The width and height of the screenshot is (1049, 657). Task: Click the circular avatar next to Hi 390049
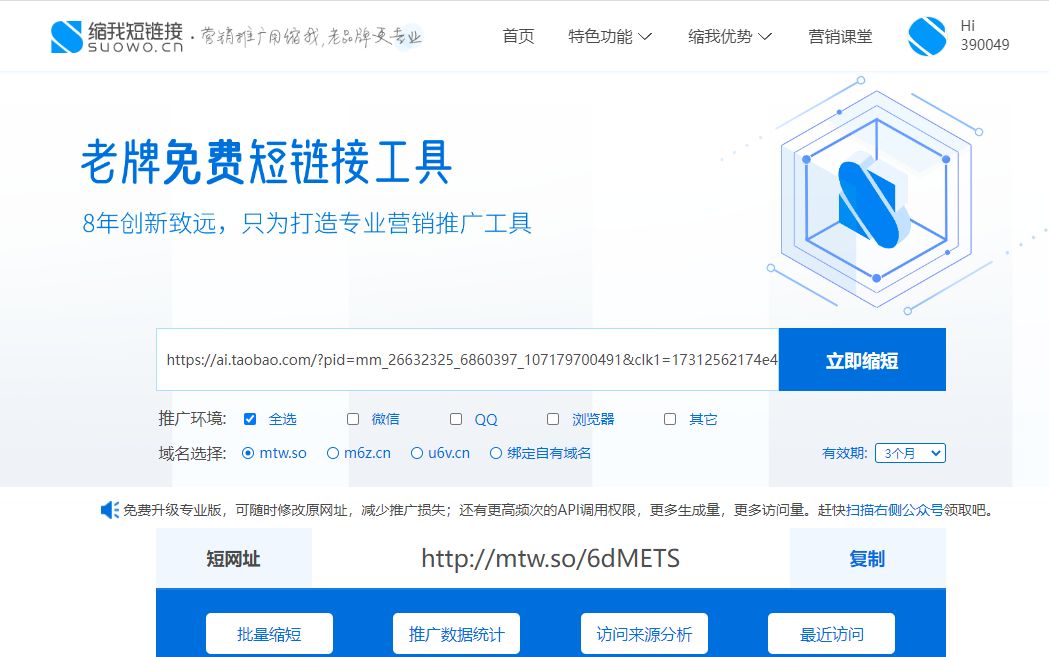(925, 35)
